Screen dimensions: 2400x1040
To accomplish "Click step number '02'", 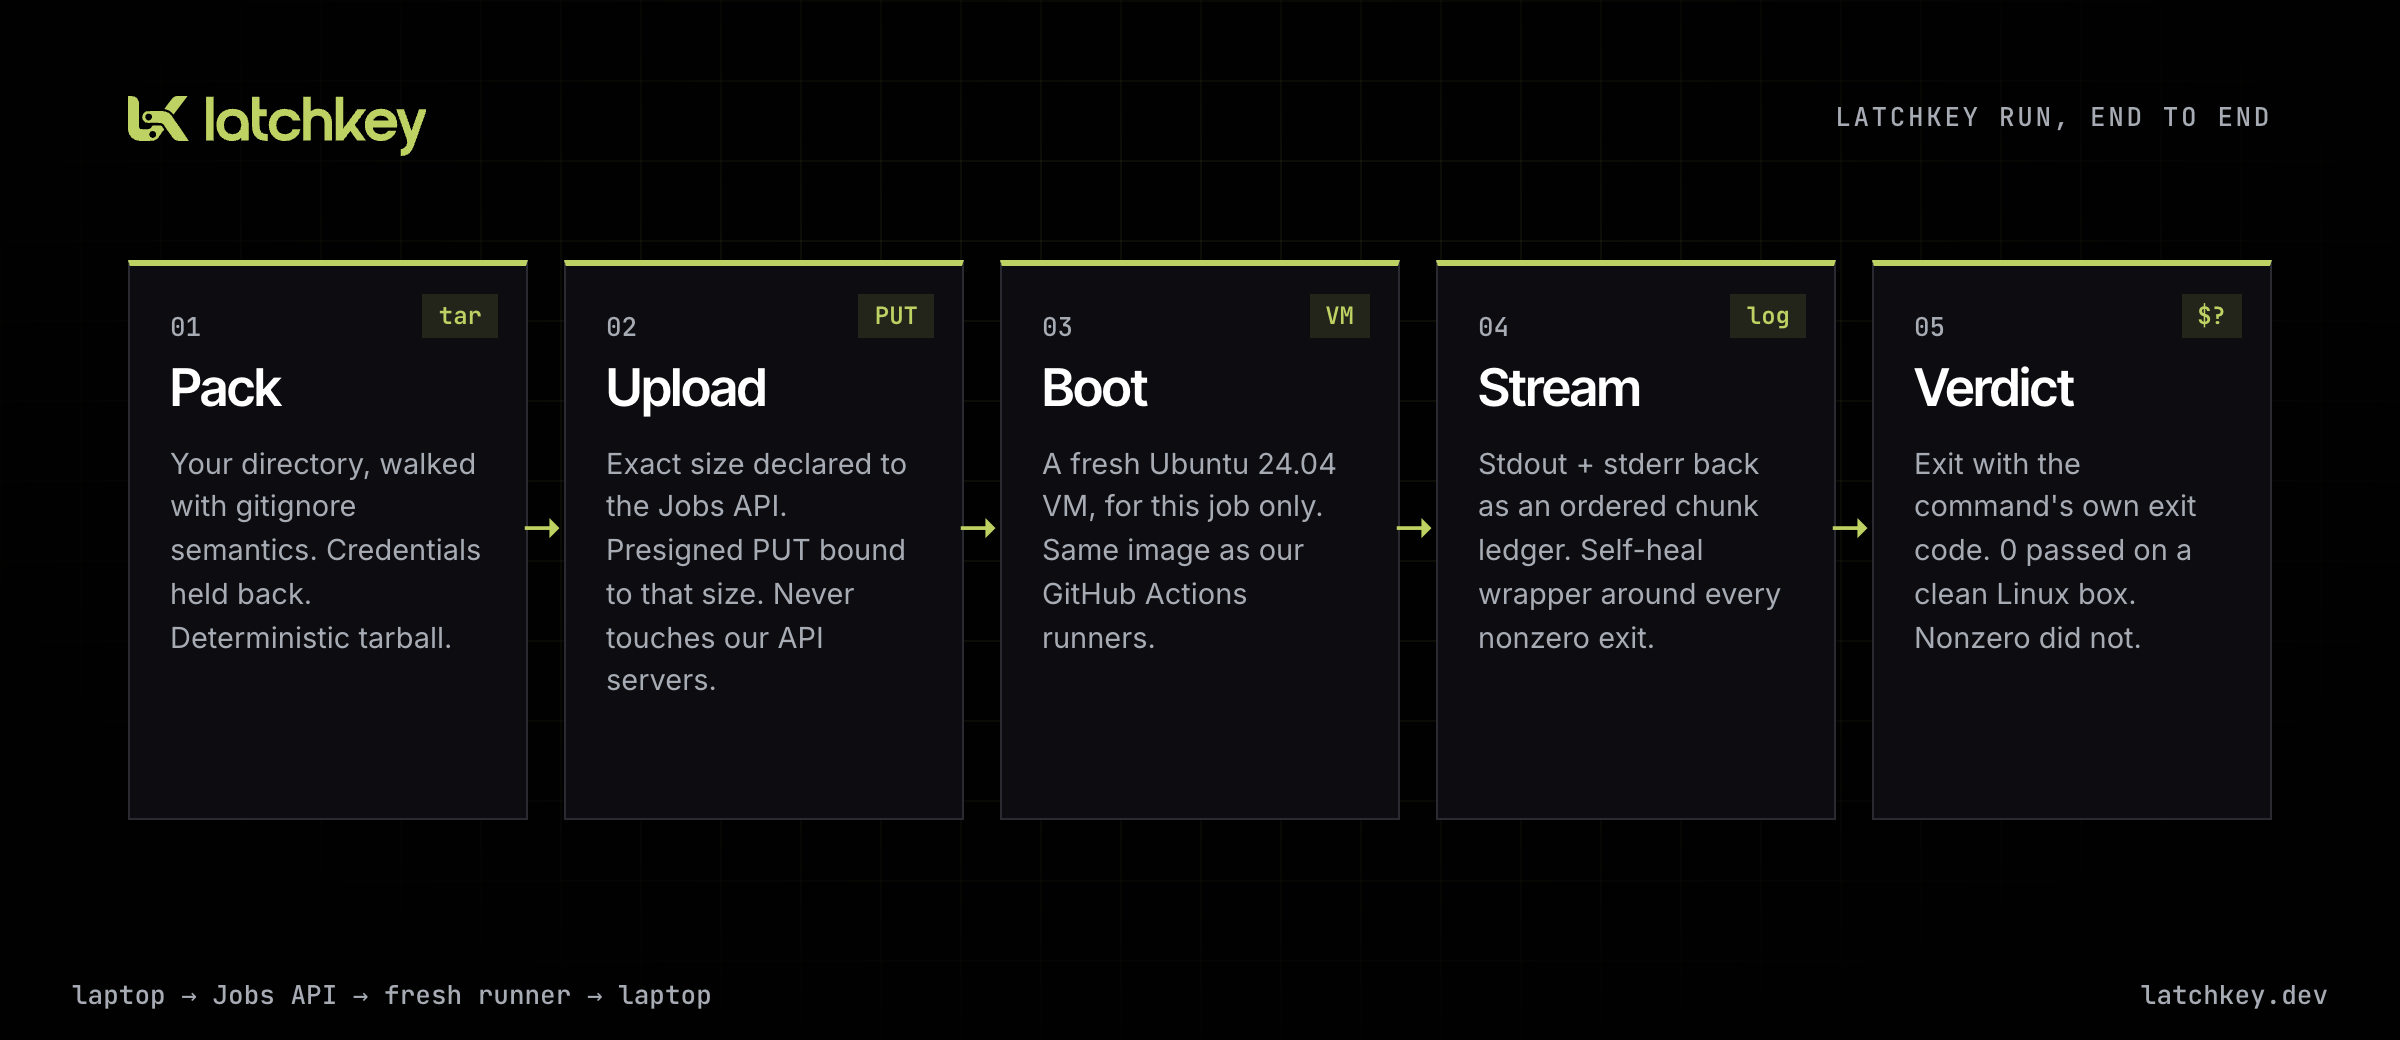I will [621, 327].
